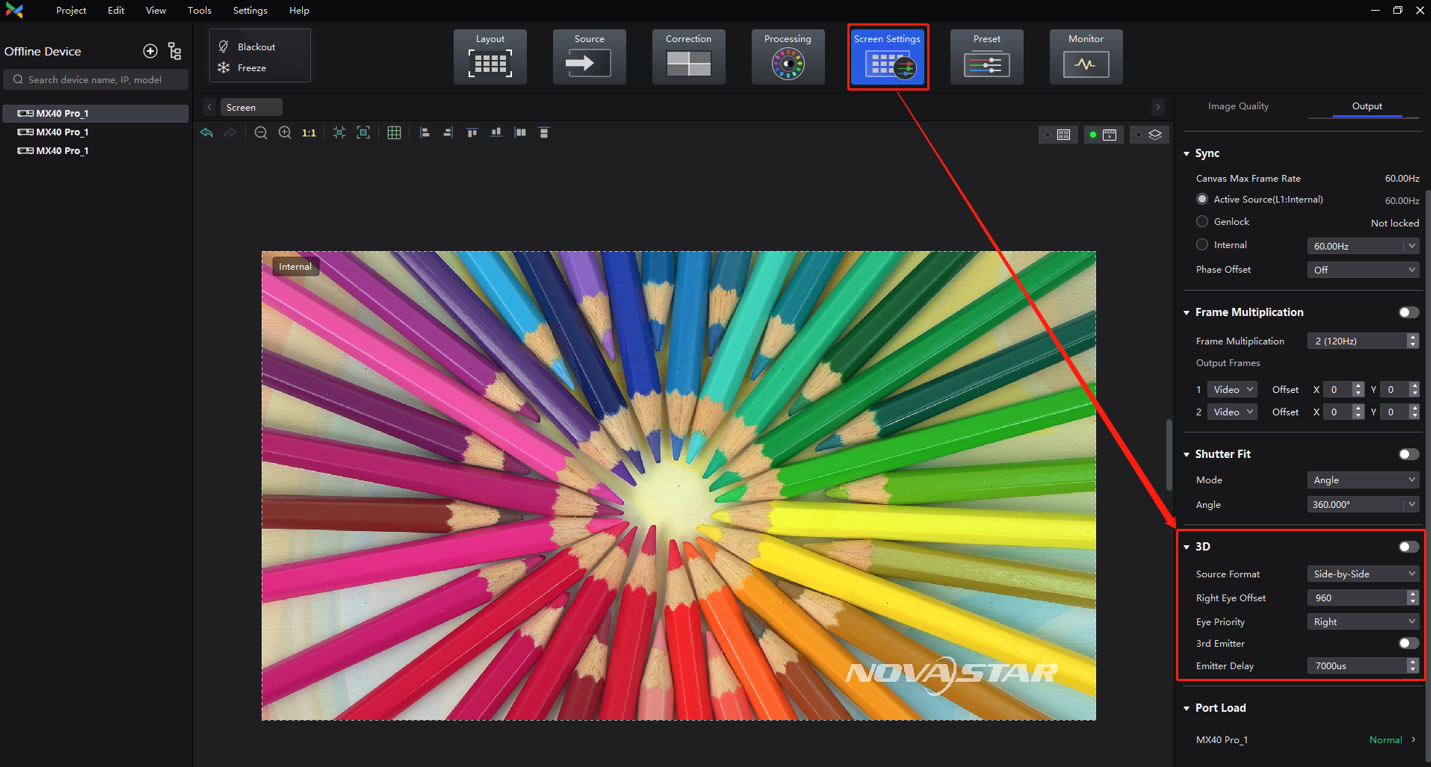Click the align top icon
Screen dimensions: 1431x767
tap(472, 133)
